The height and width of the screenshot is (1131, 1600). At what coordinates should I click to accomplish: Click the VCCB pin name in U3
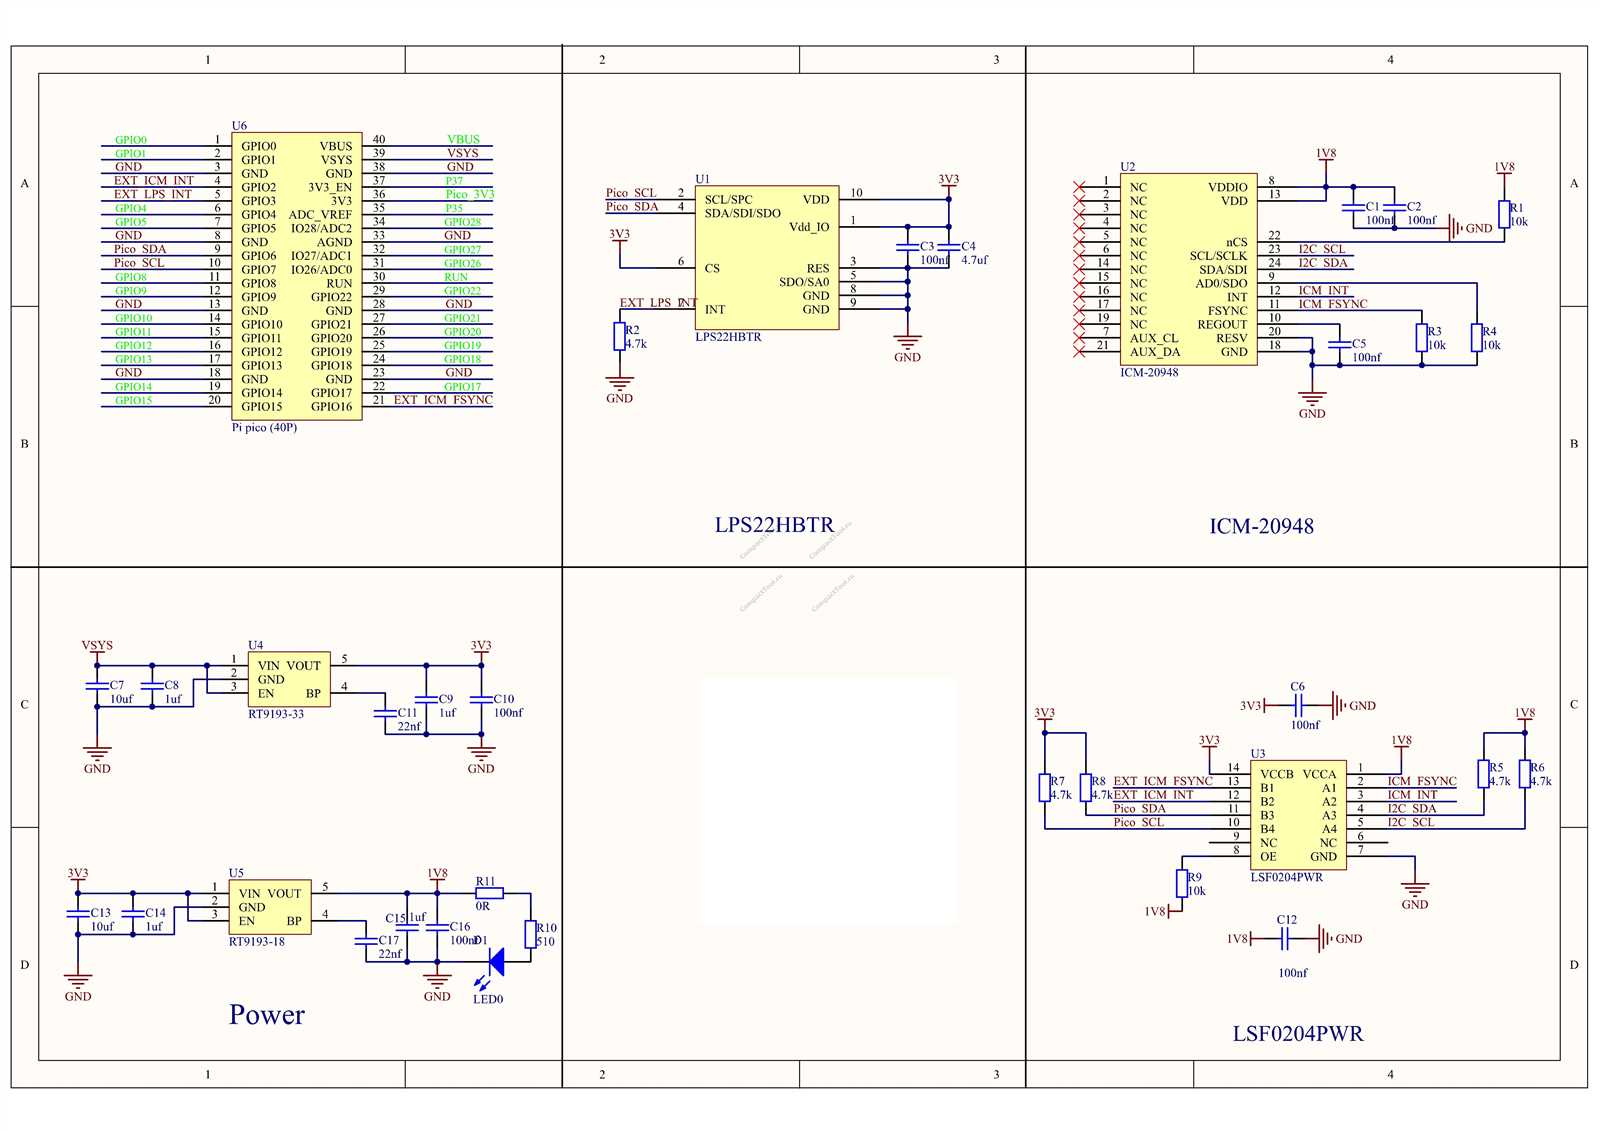[x=1277, y=775]
